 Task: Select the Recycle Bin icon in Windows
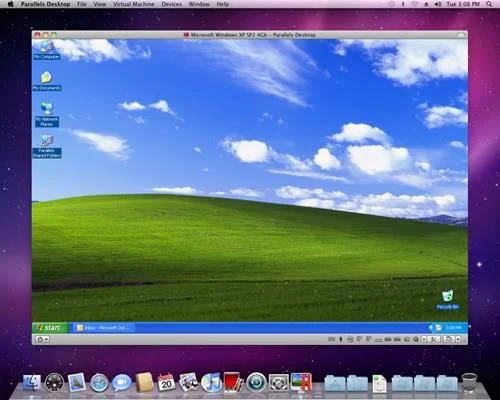448,299
